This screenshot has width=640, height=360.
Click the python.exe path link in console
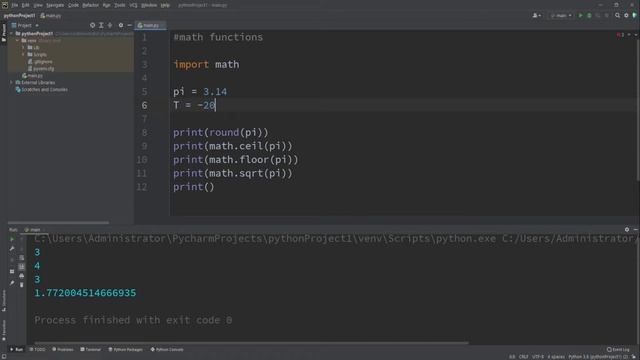265,239
